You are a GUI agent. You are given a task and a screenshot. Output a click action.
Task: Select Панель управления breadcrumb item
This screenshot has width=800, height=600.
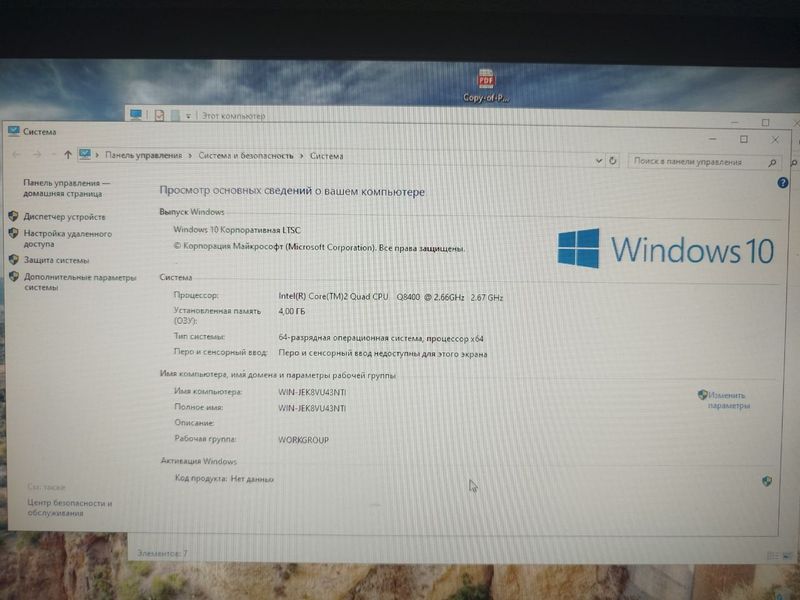(x=143, y=155)
